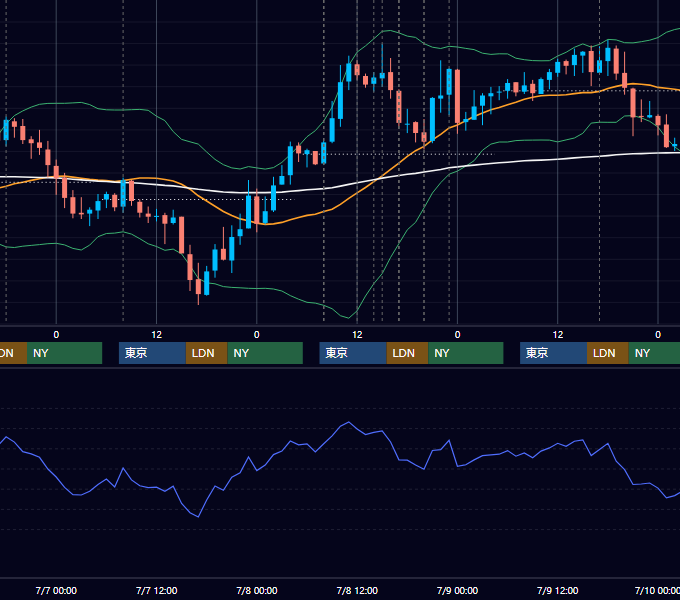Click hour label 12 above 7/9 12:00
The image size is (680, 600).
[558, 335]
